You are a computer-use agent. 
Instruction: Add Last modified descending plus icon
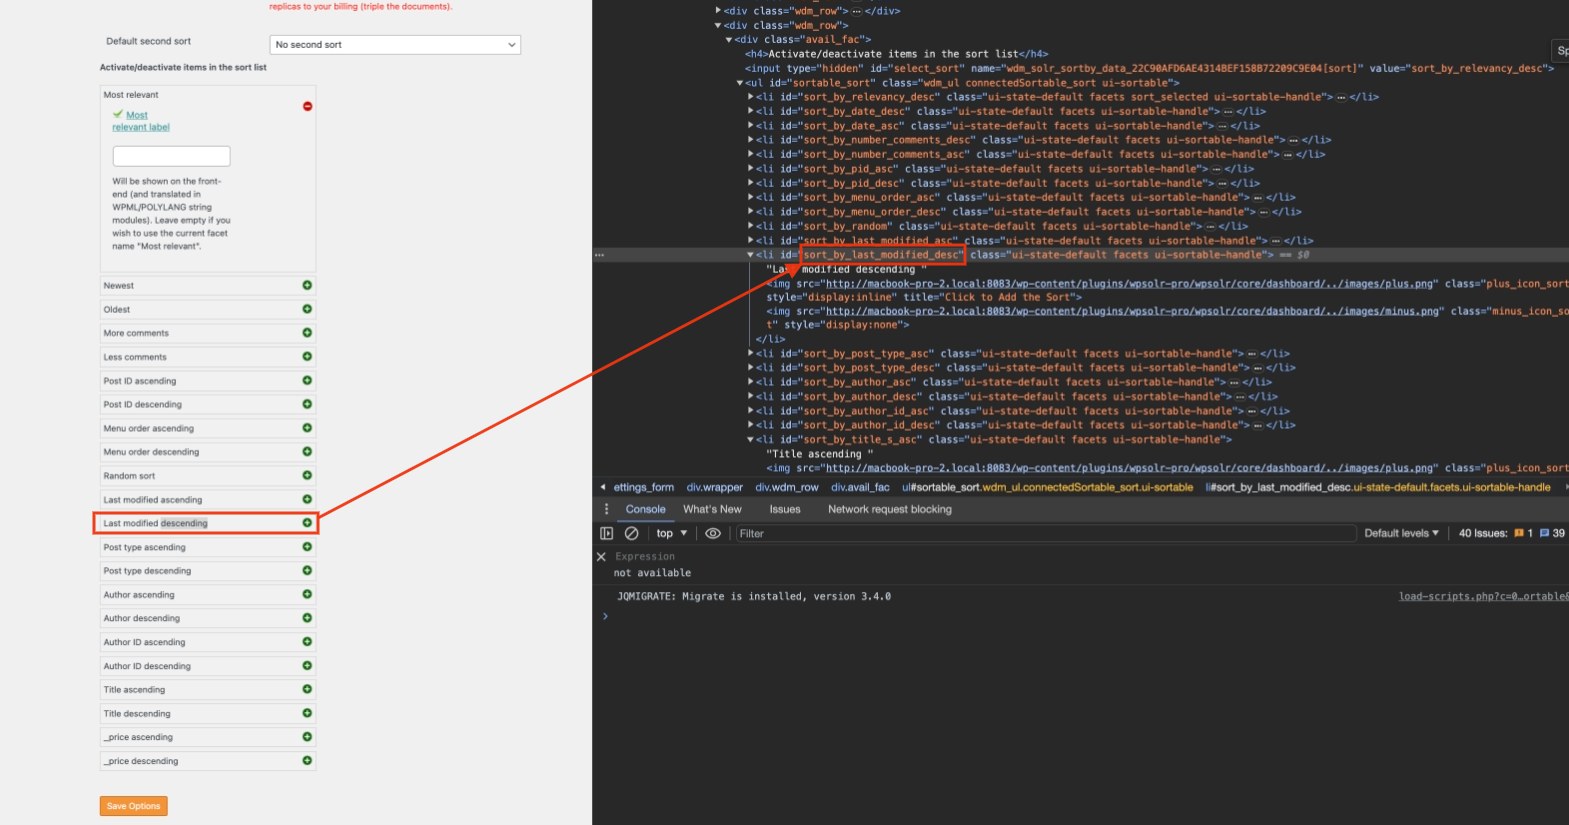[x=307, y=523]
